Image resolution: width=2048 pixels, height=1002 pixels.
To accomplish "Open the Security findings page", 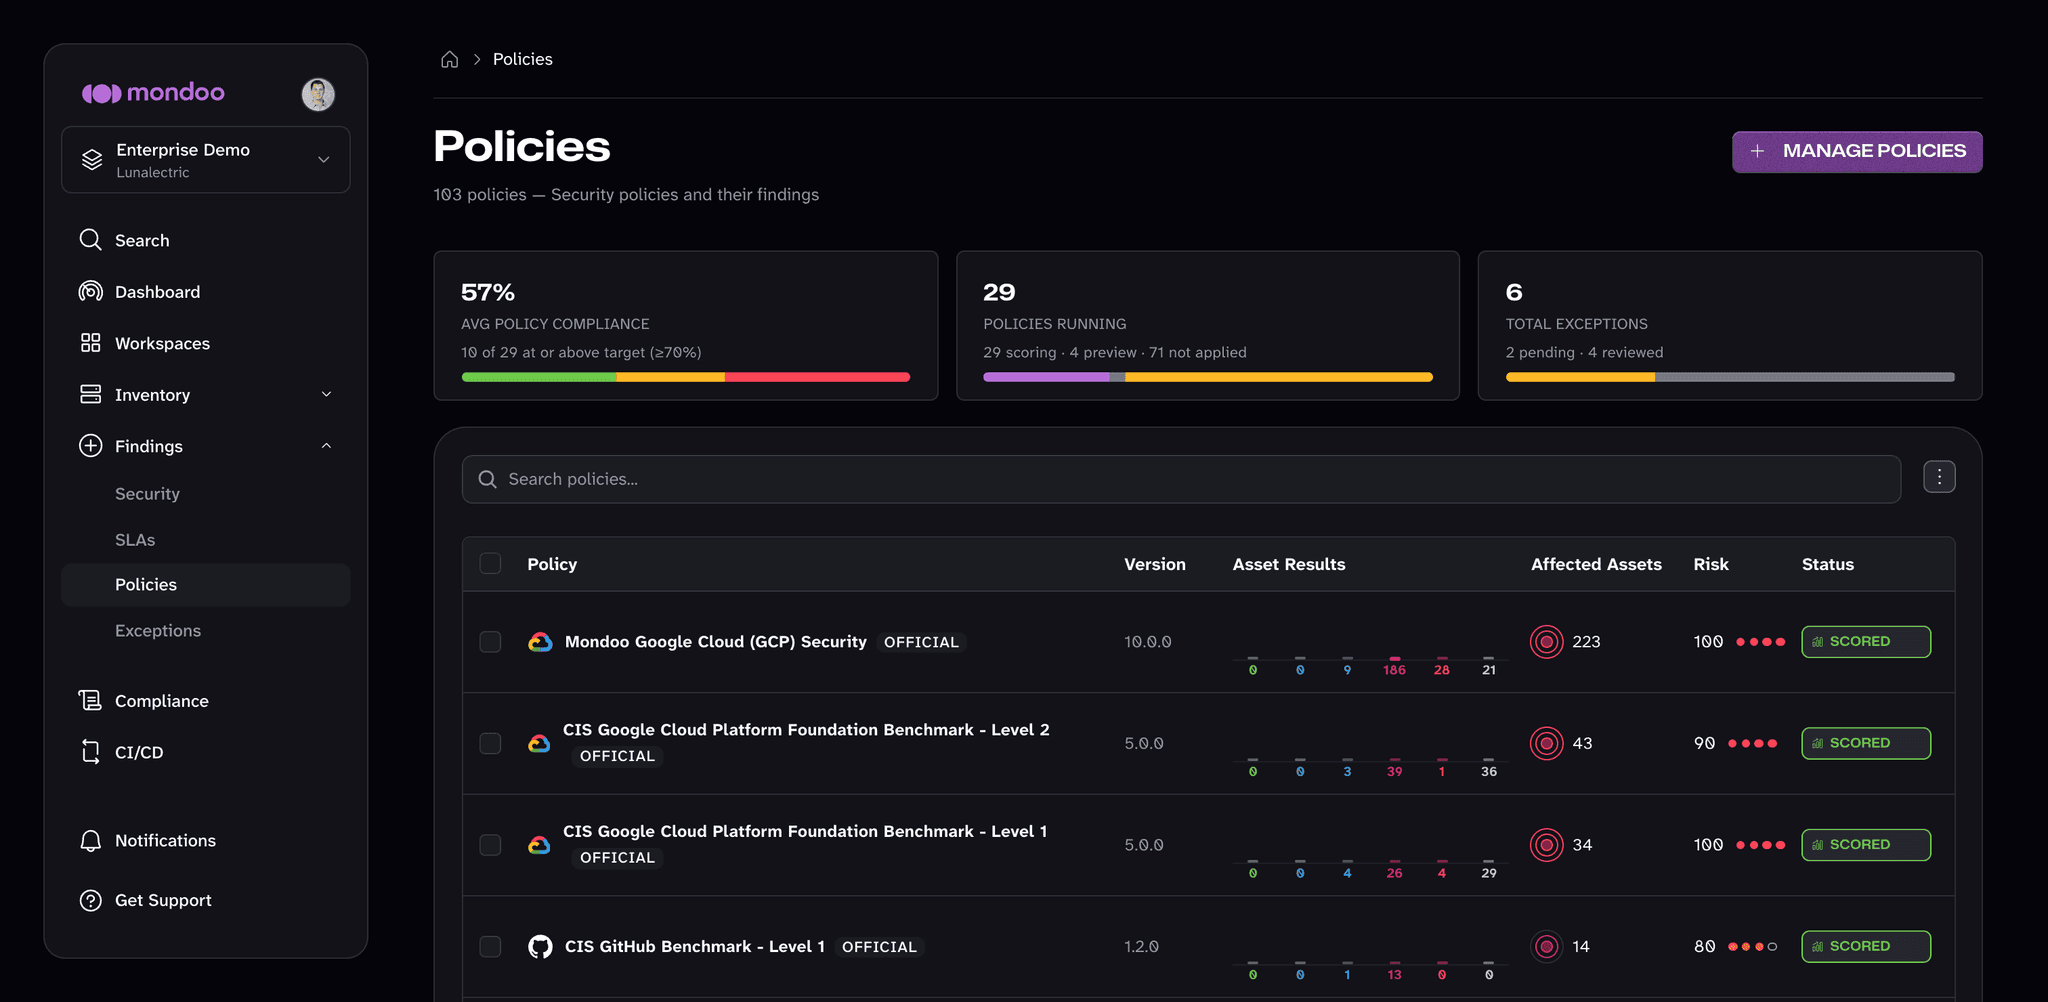I will (147, 494).
